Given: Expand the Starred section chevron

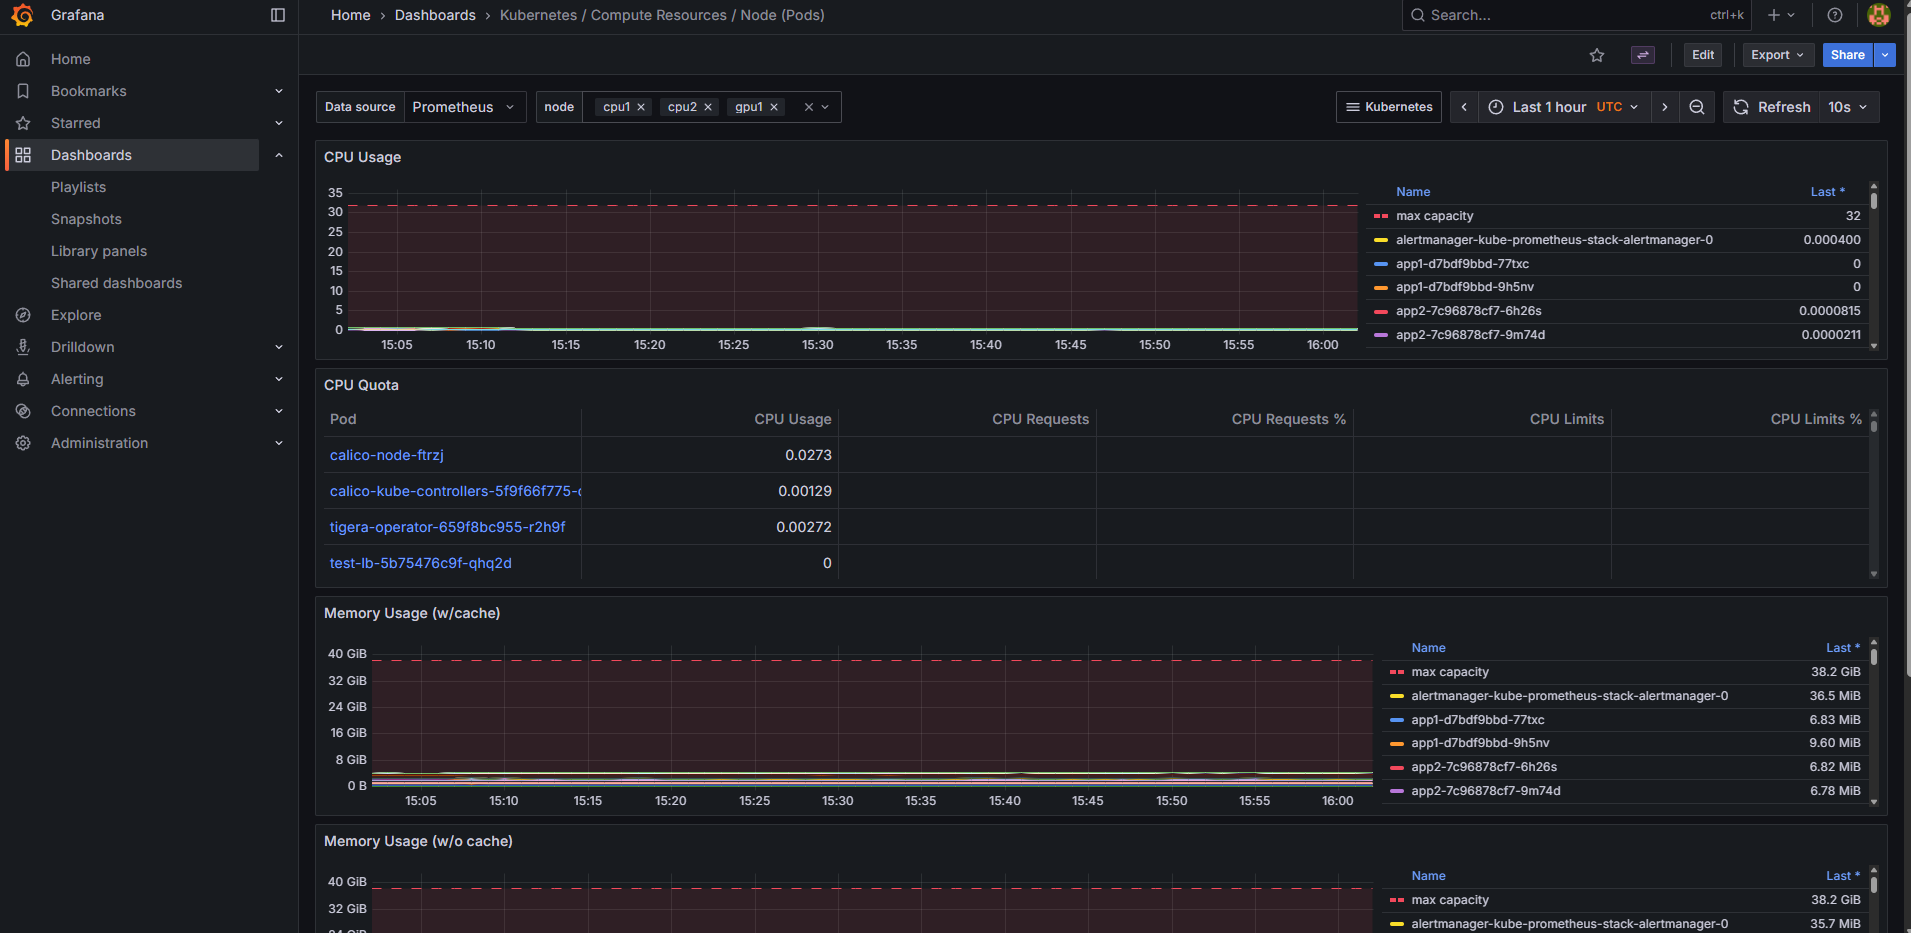Looking at the screenshot, I should (x=279, y=123).
